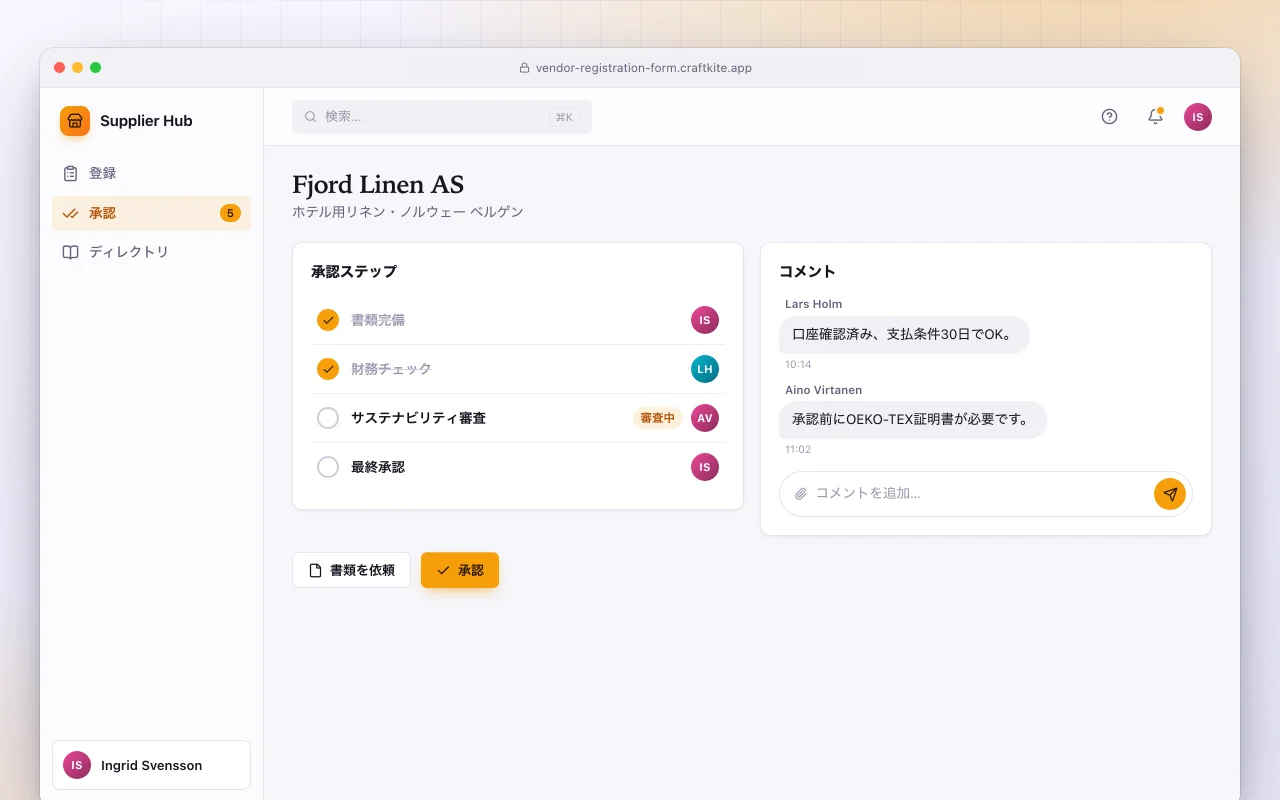Check the 最終承認 step circle
Screen dimensions: 1280x800
(328, 467)
